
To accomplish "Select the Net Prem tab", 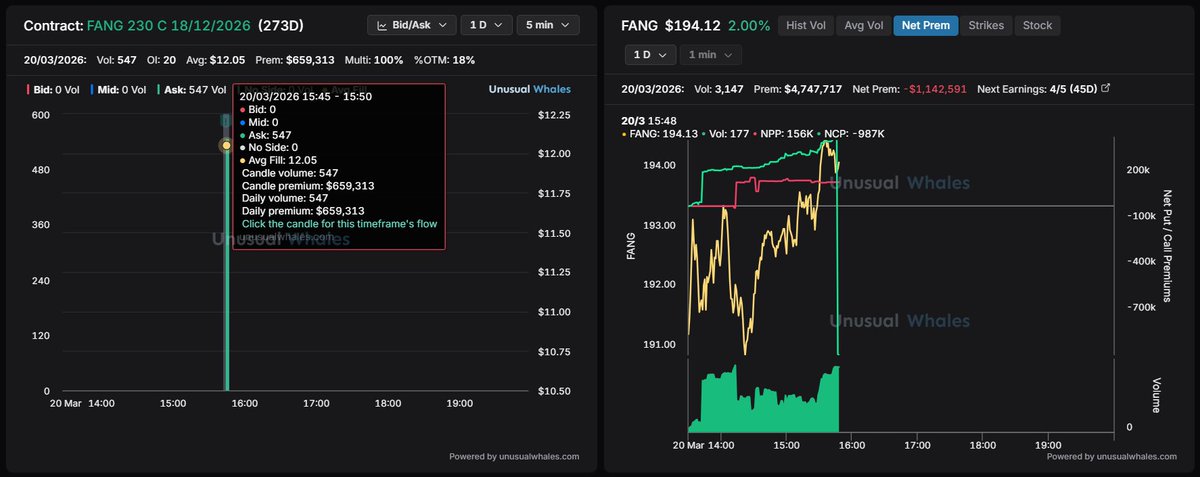I will click(x=925, y=25).
